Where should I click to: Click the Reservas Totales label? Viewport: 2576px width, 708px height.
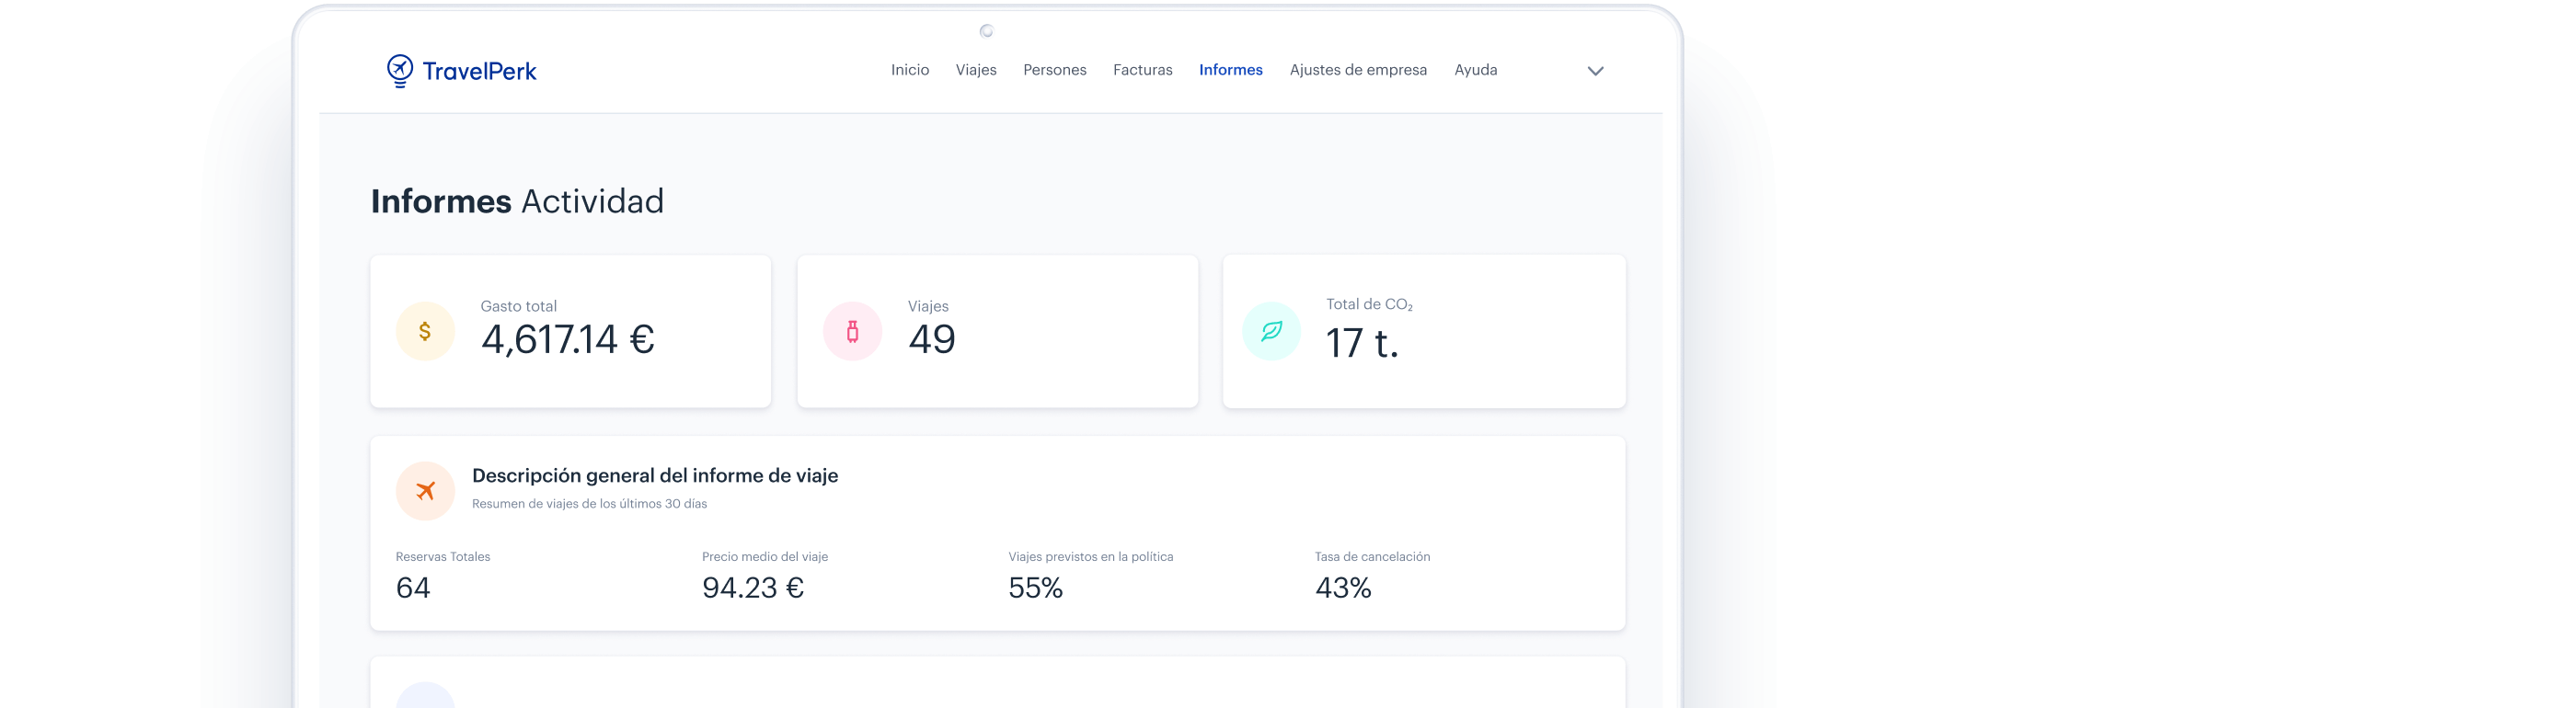tap(443, 557)
